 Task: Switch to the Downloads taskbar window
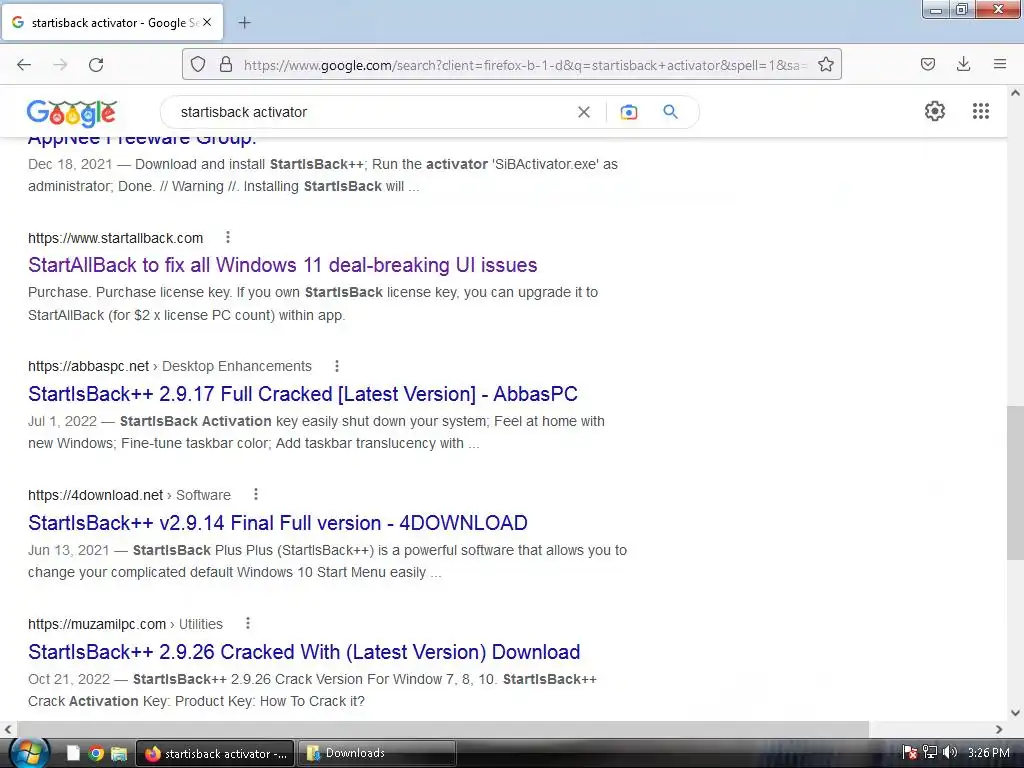pyautogui.click(x=377, y=753)
